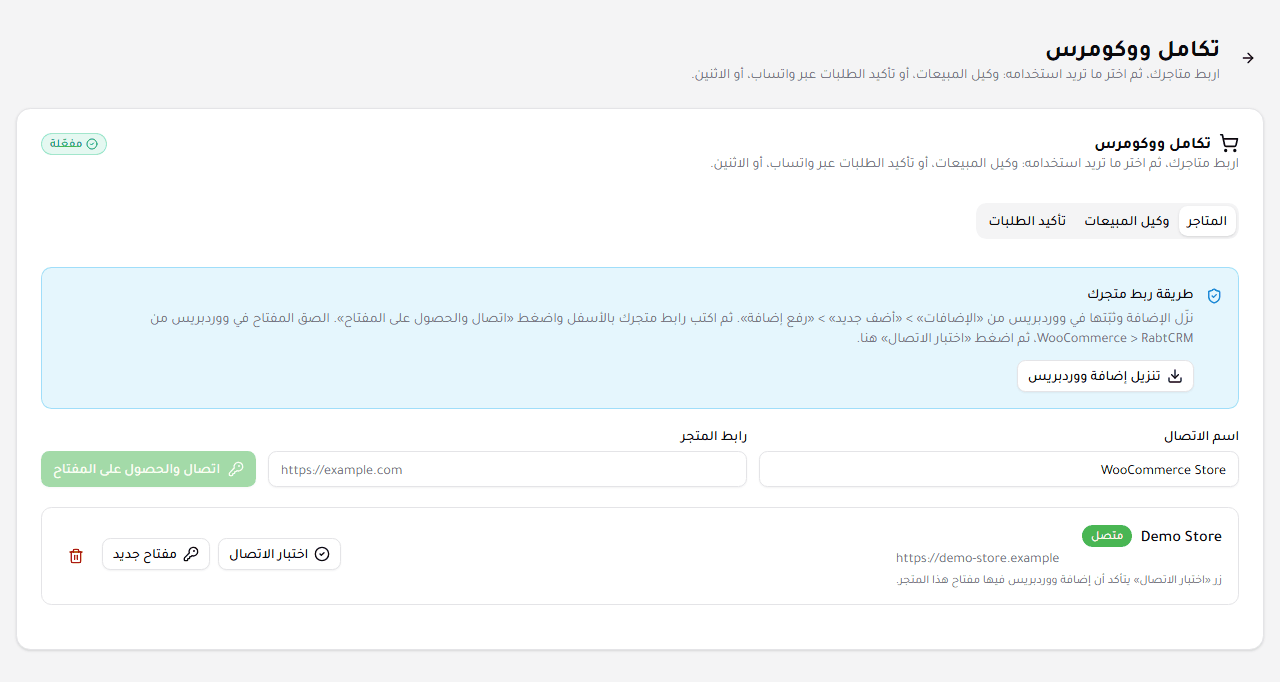Click the shield icon next to طريقة ربط متجرك
Viewport: 1280px width, 682px height.
(x=1214, y=295)
